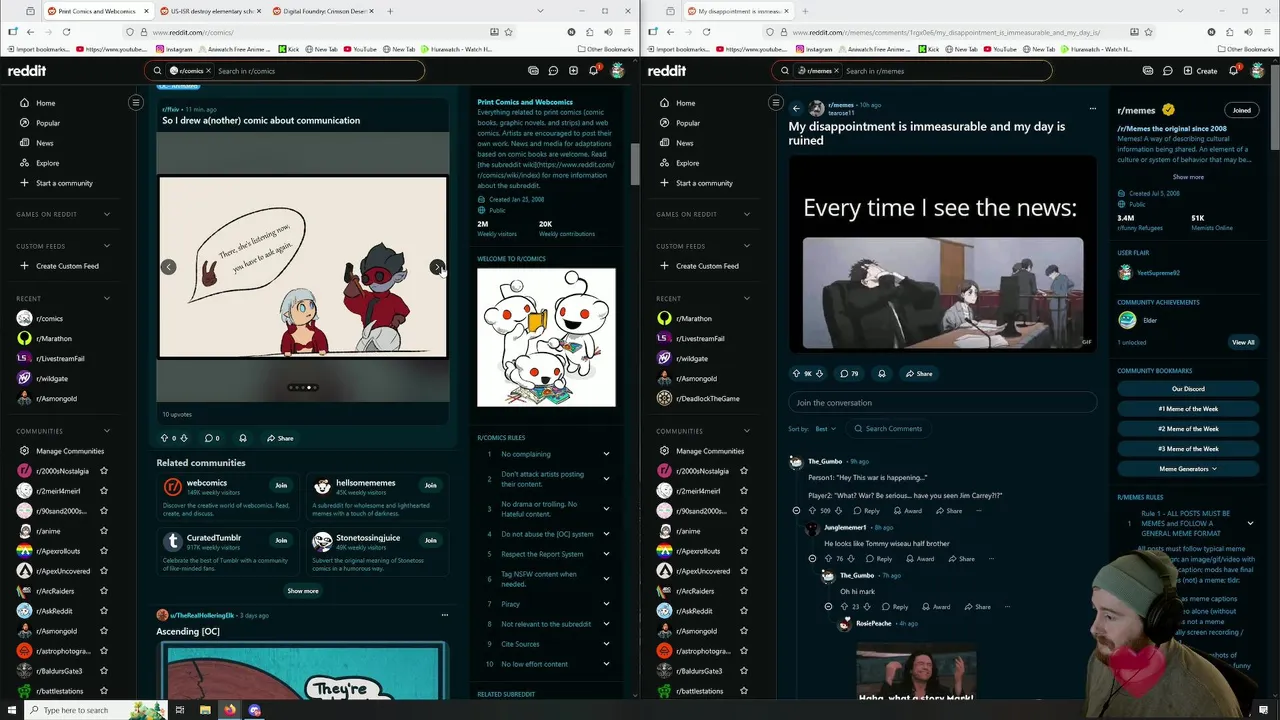
Task: Click Show more in r/memes description
Action: (x=1188, y=177)
